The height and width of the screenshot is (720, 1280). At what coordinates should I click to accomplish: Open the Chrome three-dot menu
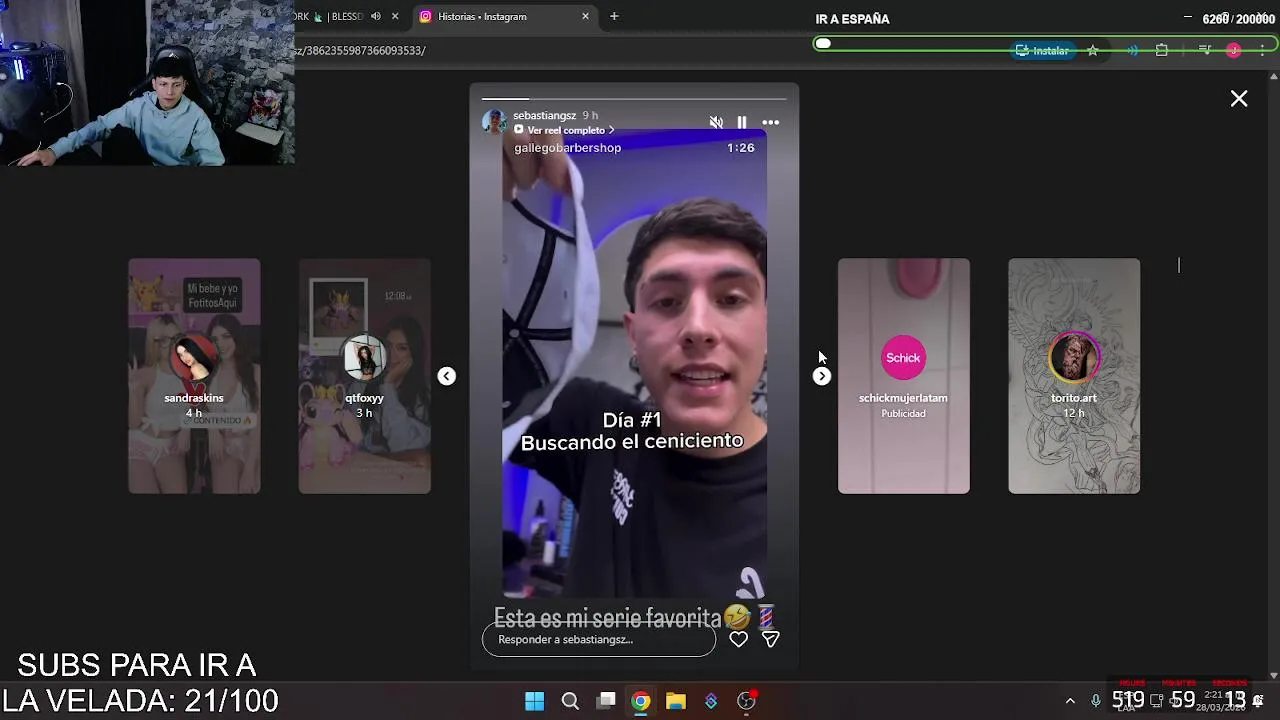tap(1260, 50)
